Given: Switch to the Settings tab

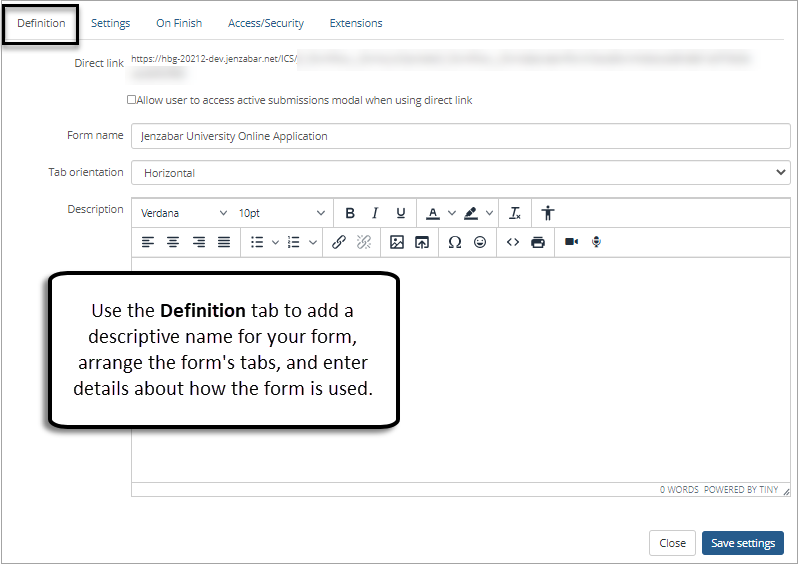Looking at the screenshot, I should [110, 23].
